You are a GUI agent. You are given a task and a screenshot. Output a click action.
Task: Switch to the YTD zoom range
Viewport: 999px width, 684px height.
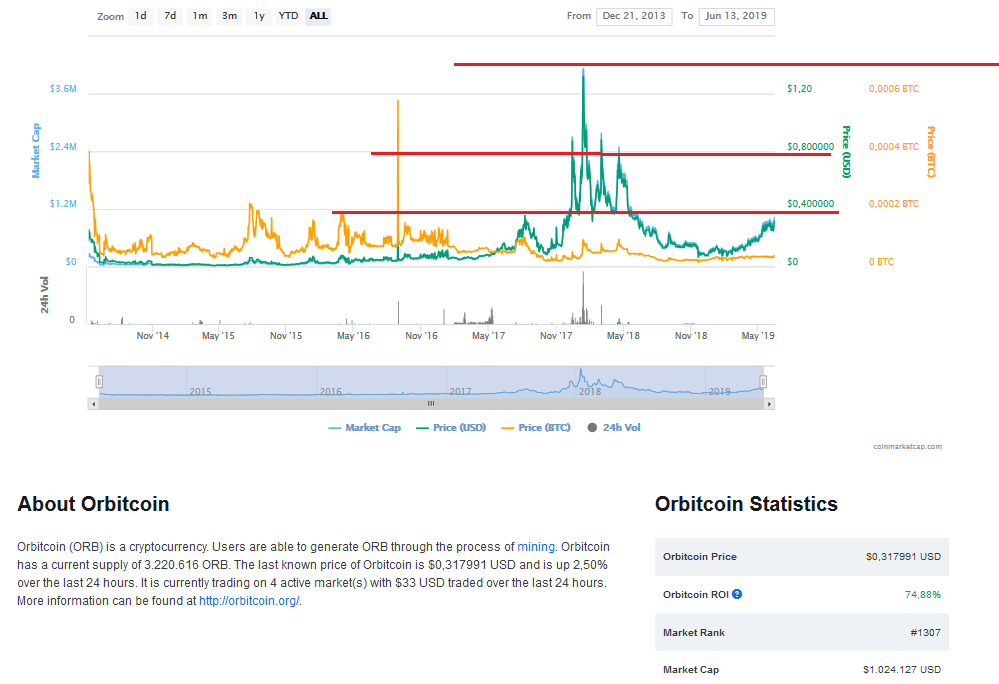(x=288, y=16)
